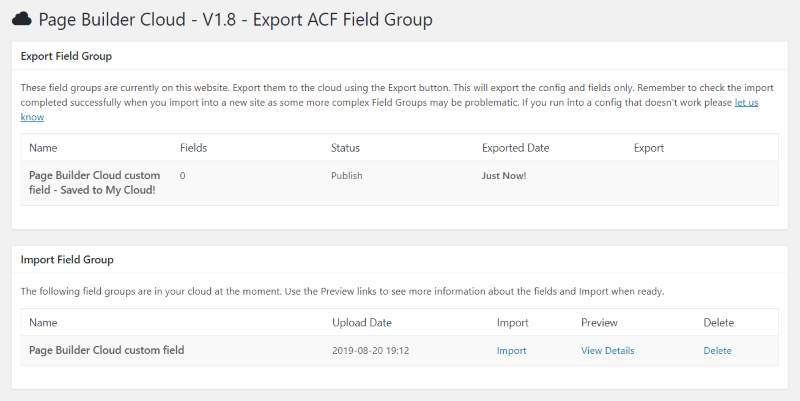800x401 pixels.
Task: Click the Export Field Group heading
Action: [x=66, y=56]
